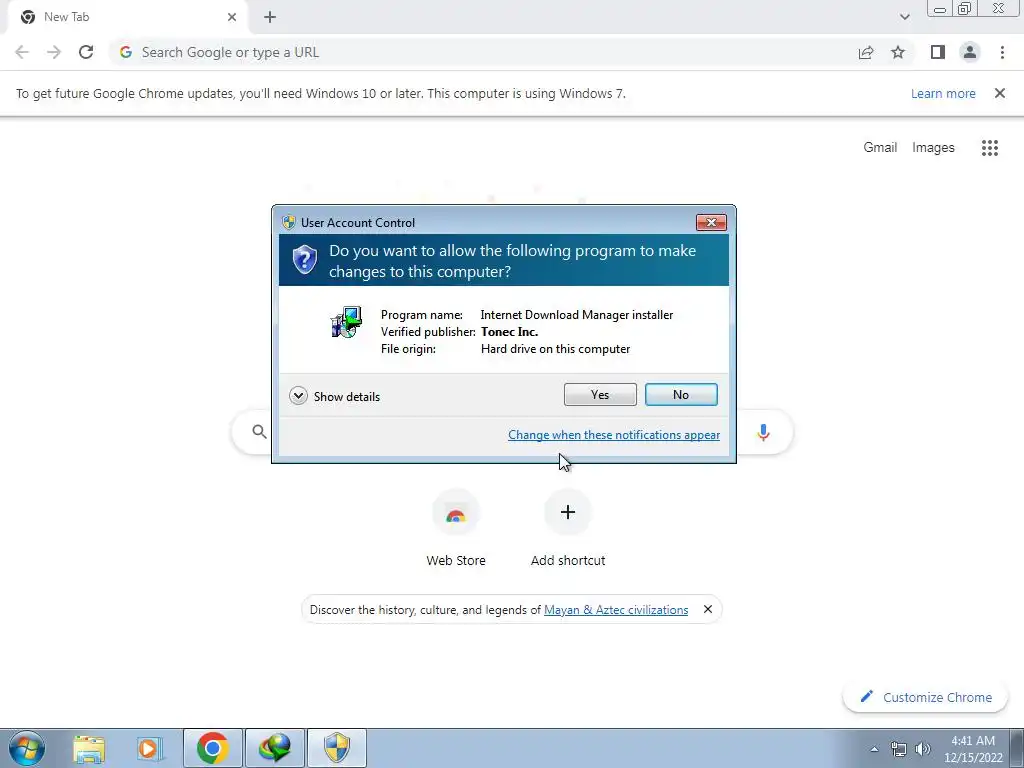The height and width of the screenshot is (768, 1024).
Task: Minimize the Chrome window
Action: 939,9
